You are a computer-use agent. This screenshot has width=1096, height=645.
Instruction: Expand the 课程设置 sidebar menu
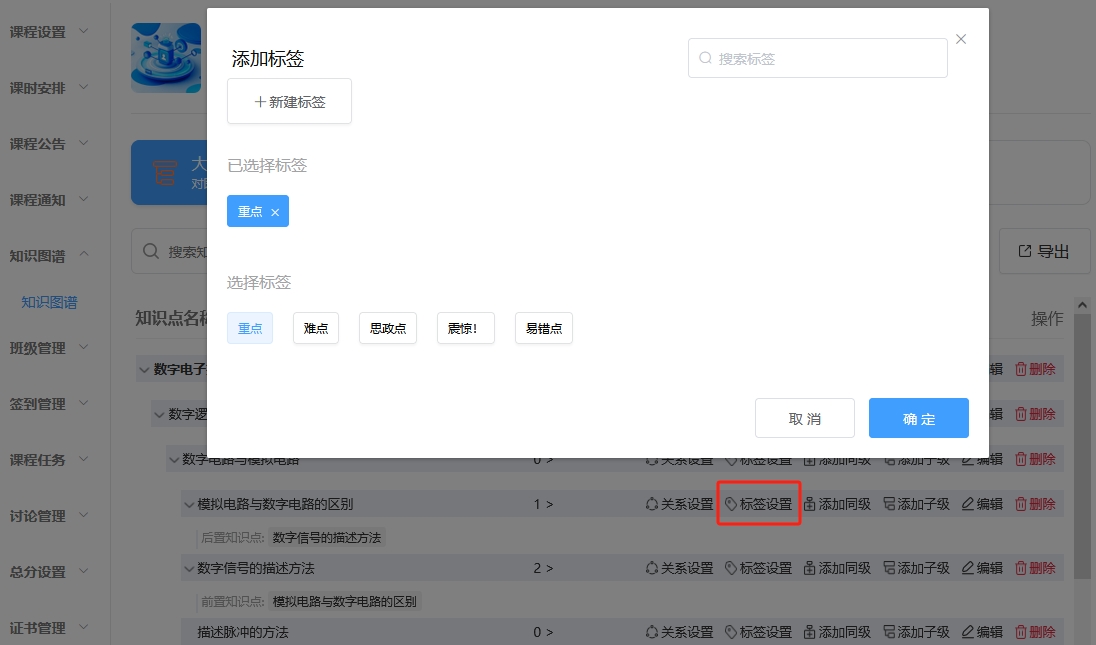(49, 32)
